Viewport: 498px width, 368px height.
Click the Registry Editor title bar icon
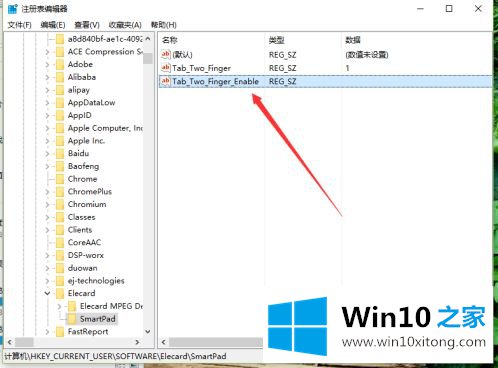pyautogui.click(x=13, y=9)
